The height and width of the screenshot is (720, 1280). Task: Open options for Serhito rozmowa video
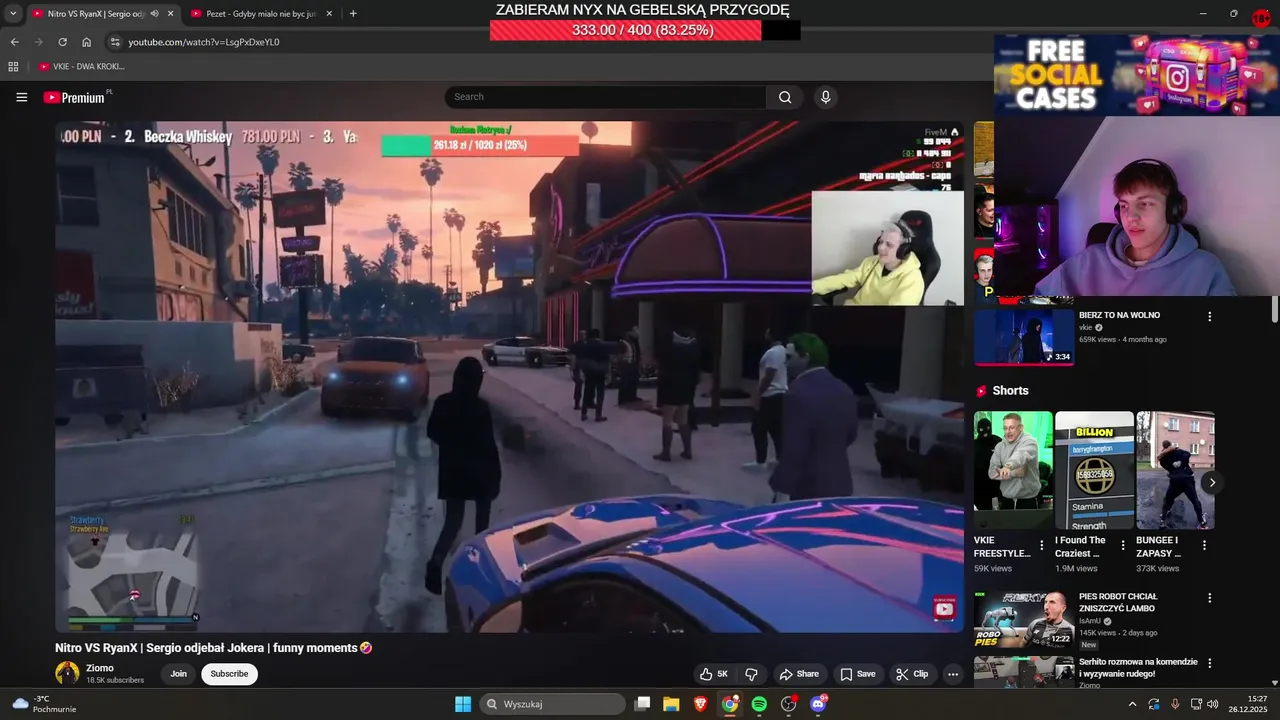pyautogui.click(x=1209, y=663)
